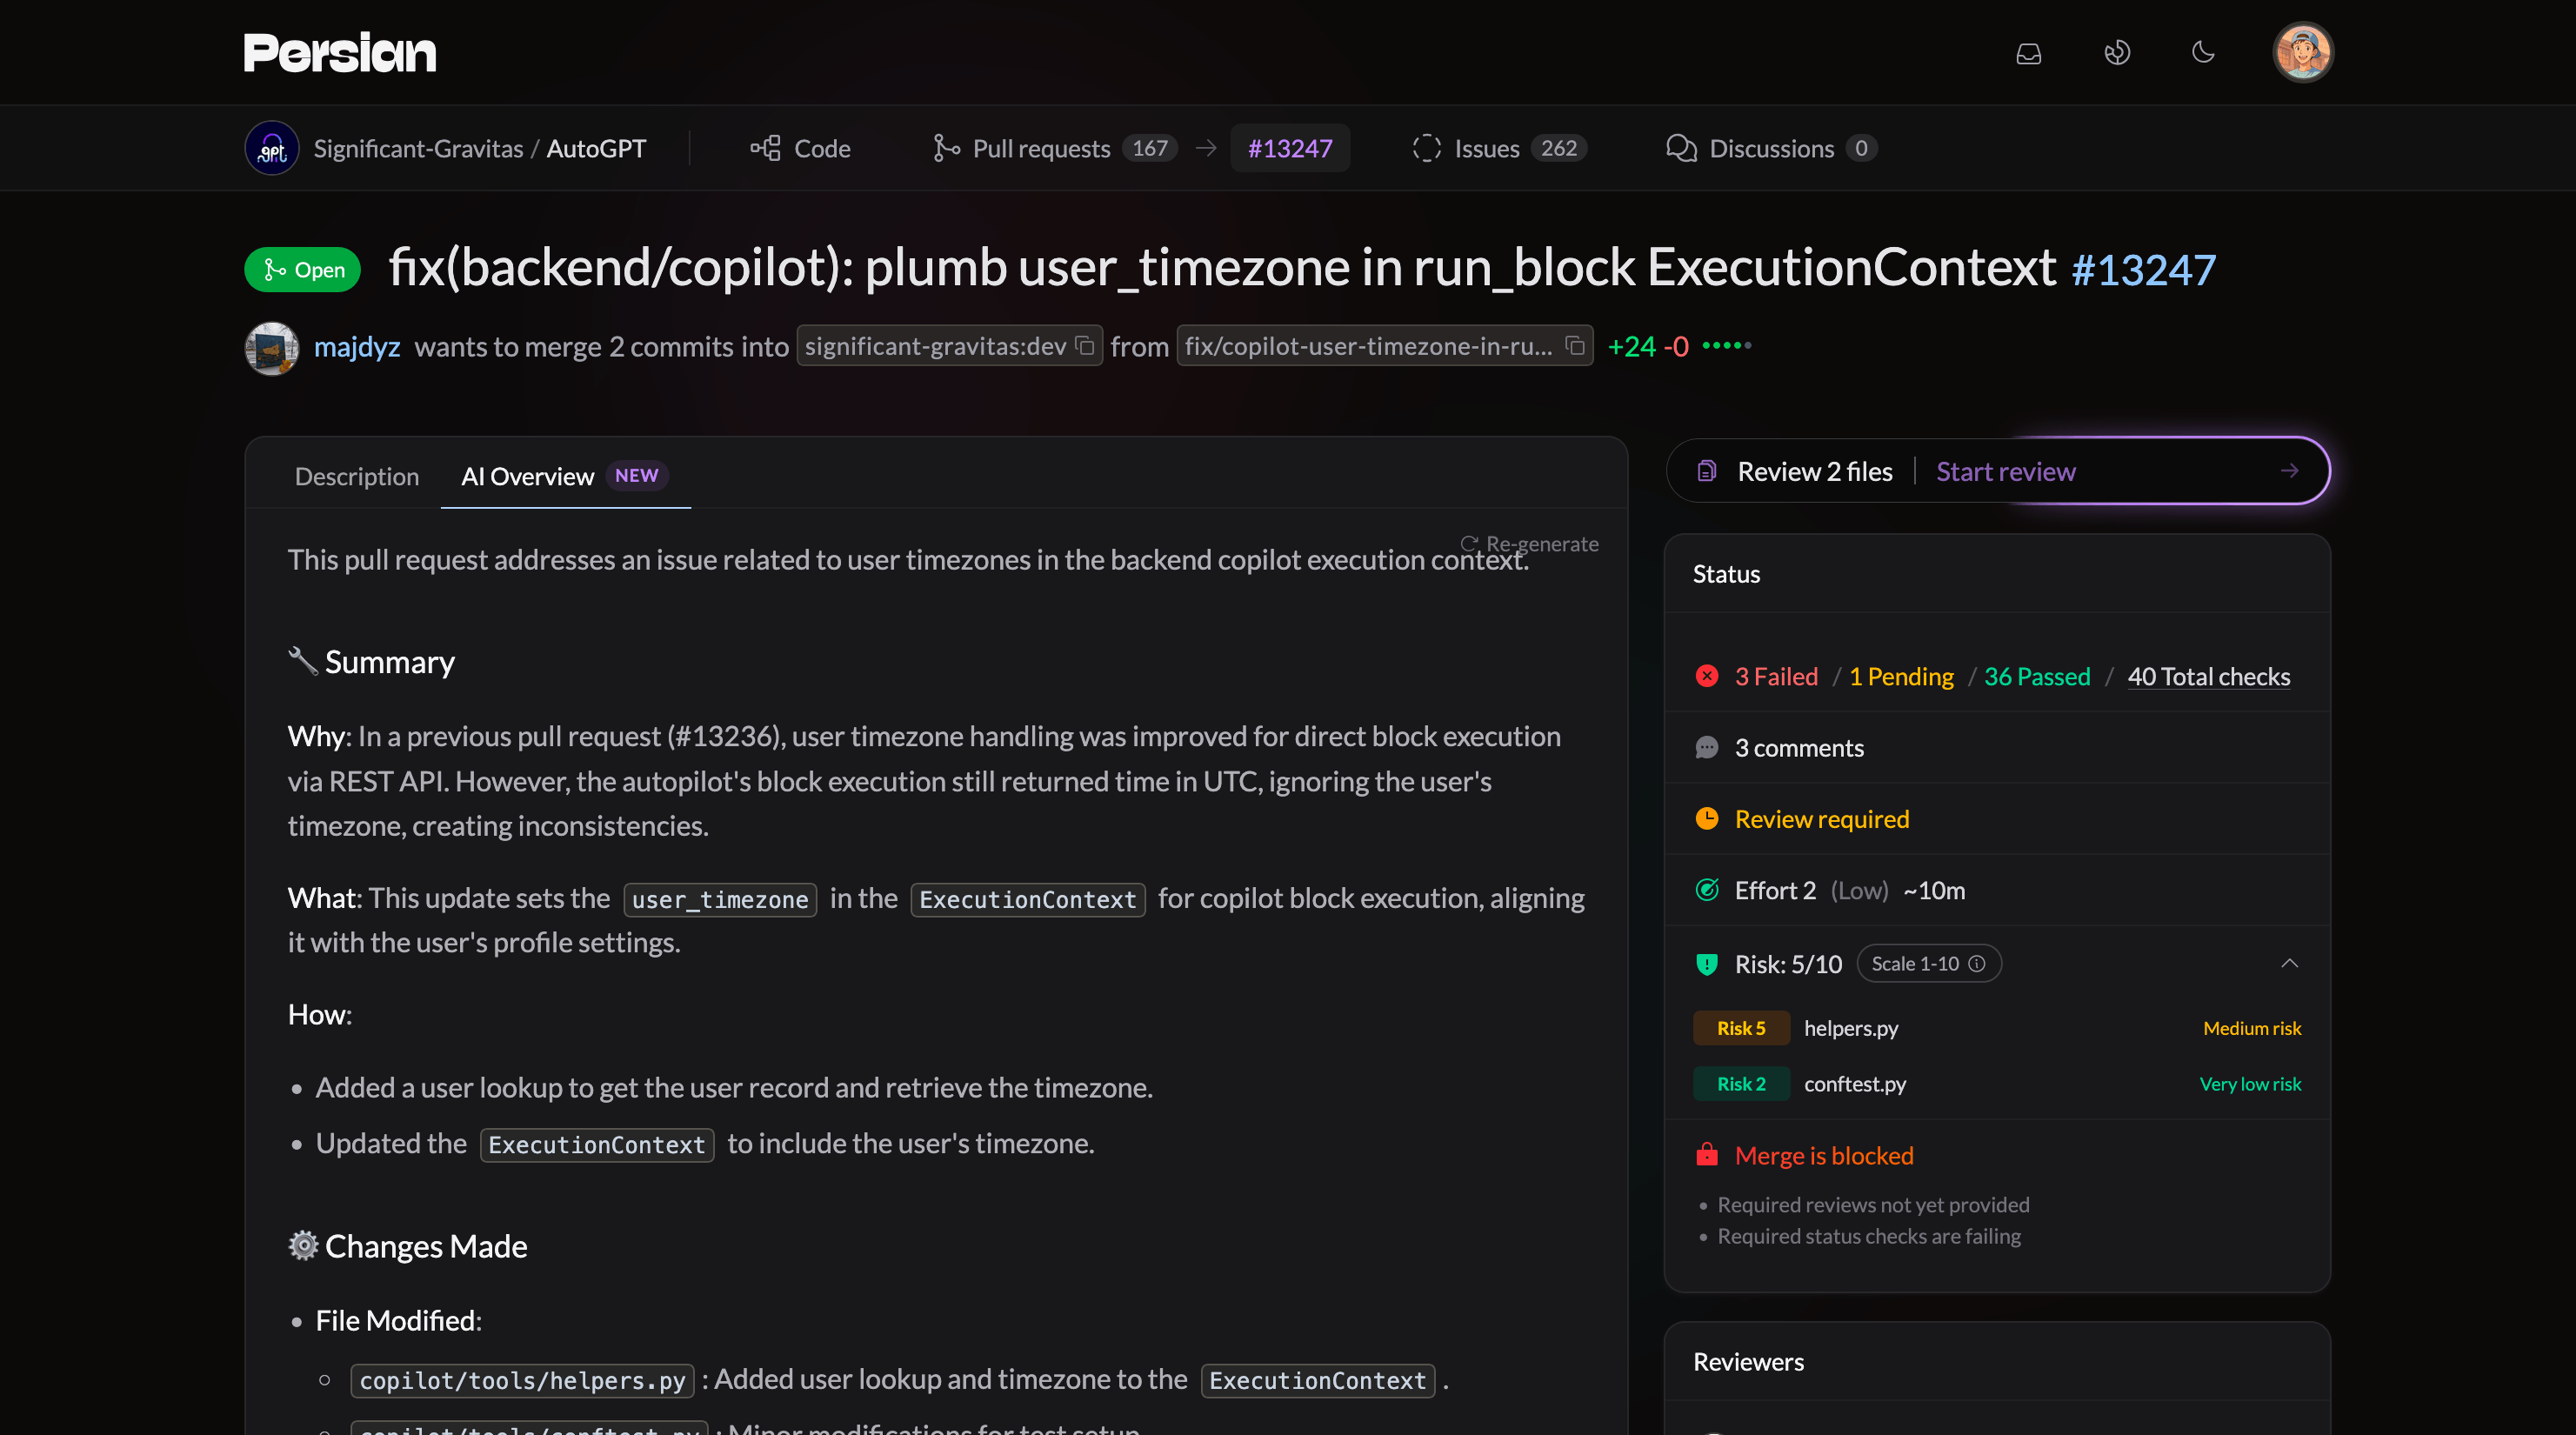Toggle dark mode moon icon

(x=2203, y=53)
